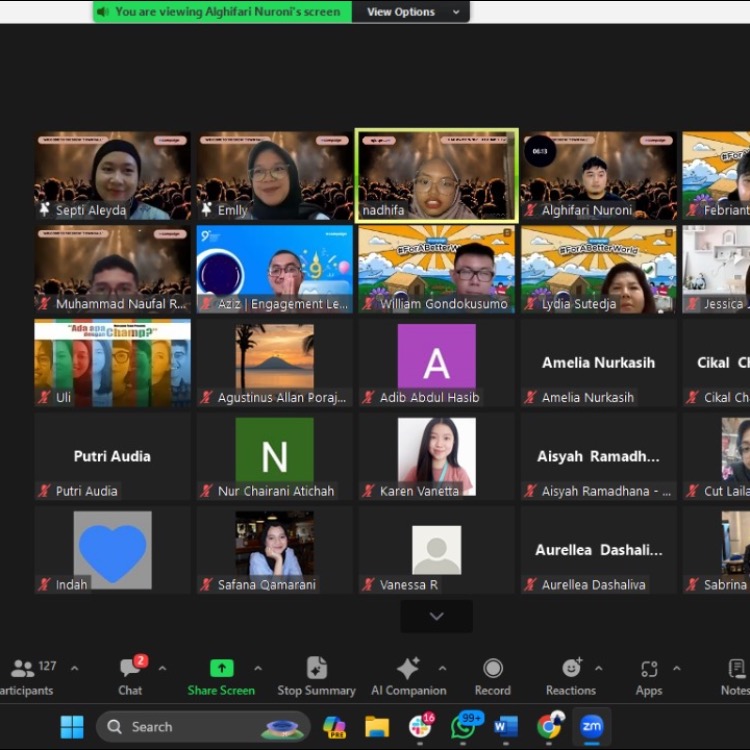Click the pin icon on Emlly's tile

(x=207, y=209)
